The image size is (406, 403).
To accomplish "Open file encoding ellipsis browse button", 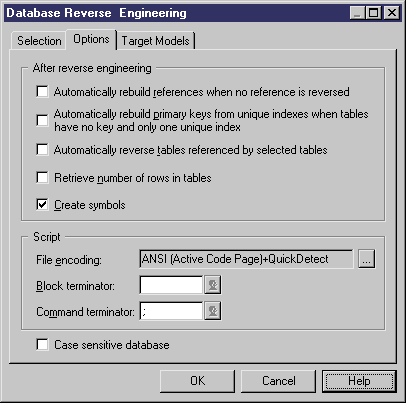I will [367, 259].
